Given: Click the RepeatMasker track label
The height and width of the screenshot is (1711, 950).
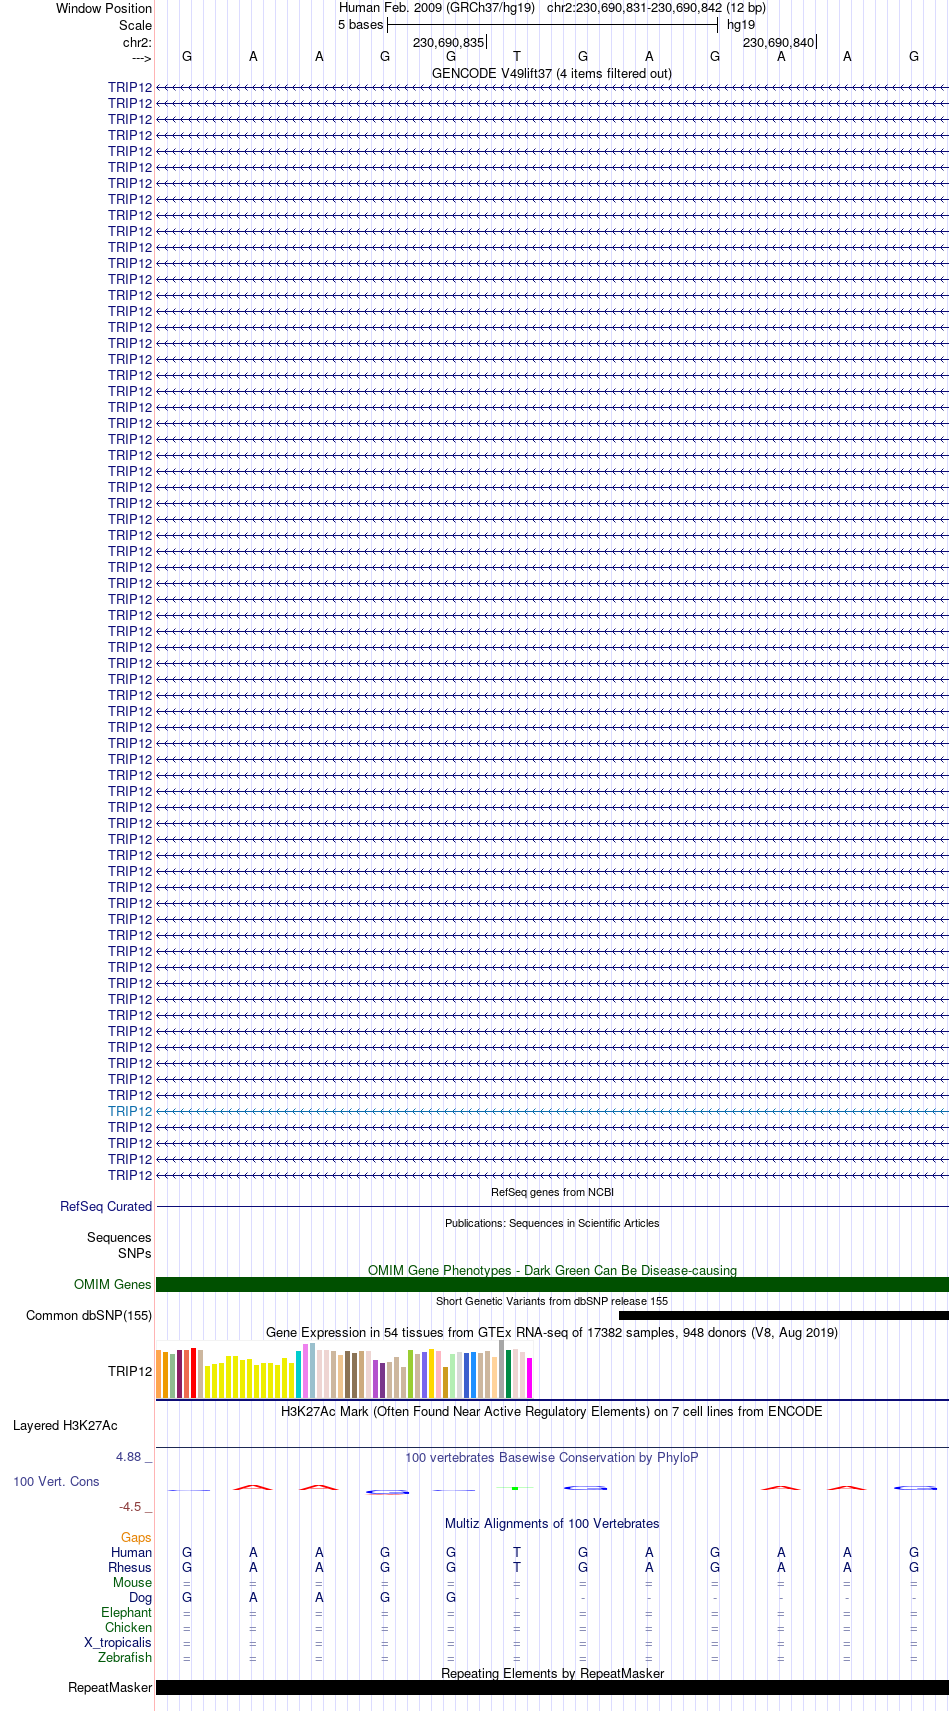Looking at the screenshot, I should click(110, 1687).
